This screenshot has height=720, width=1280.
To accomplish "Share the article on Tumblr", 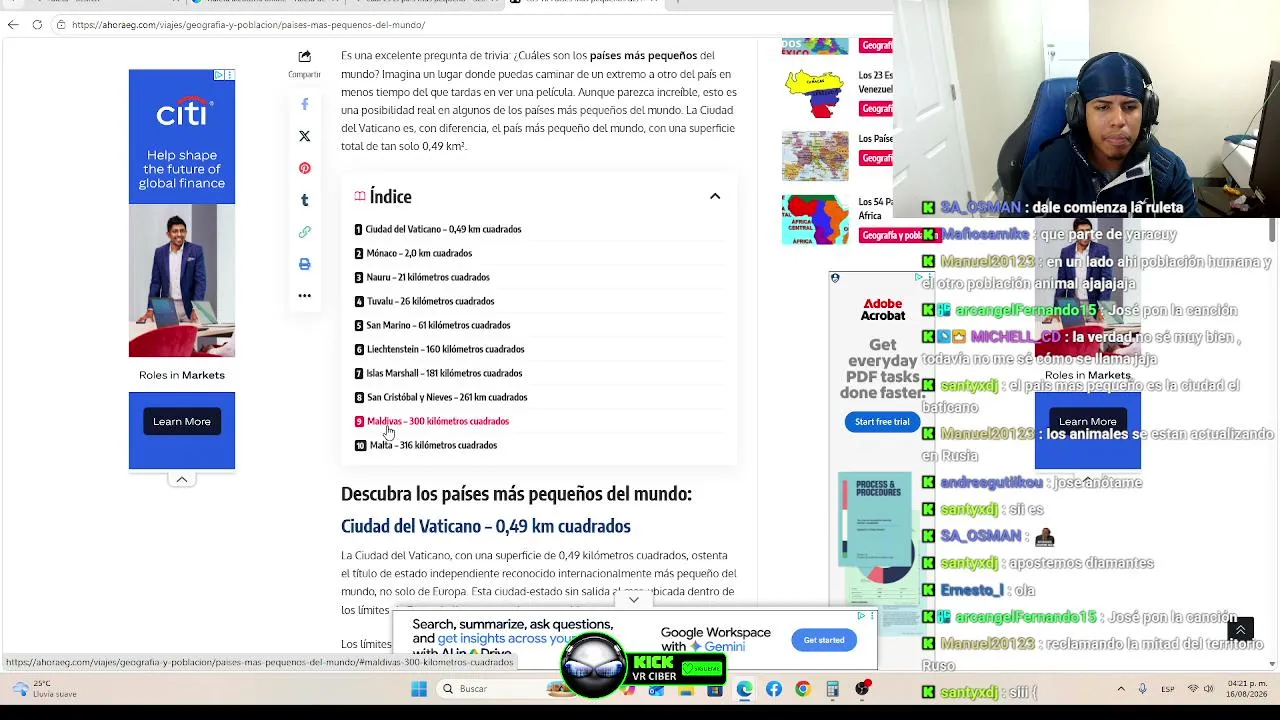I will click(305, 200).
